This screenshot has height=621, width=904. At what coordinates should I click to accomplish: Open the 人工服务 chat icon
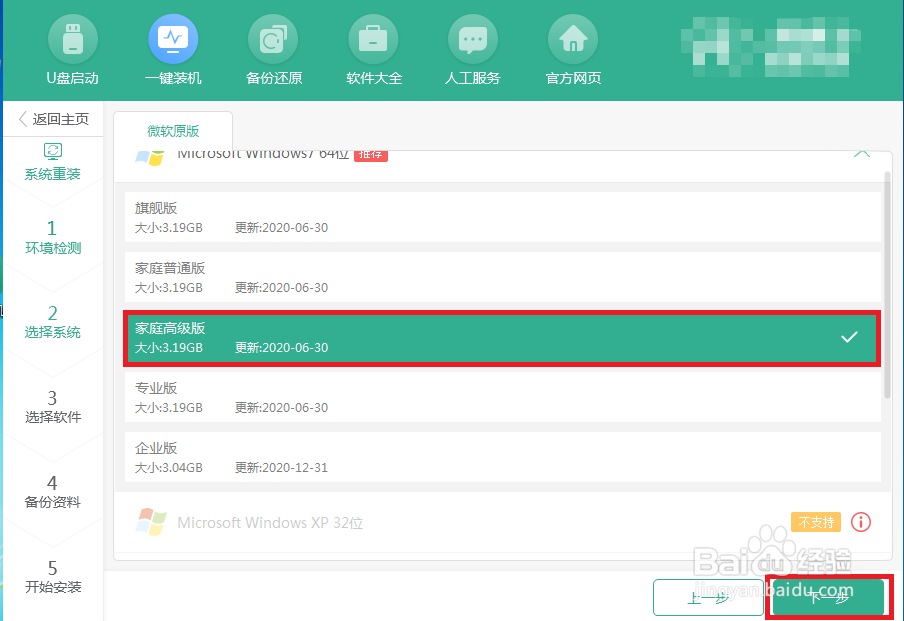[473, 39]
